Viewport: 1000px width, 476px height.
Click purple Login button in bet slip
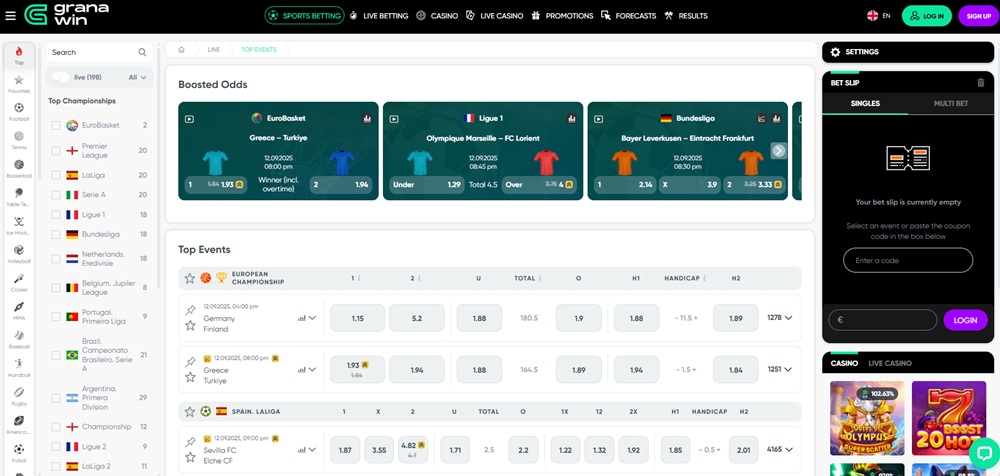[x=965, y=320]
